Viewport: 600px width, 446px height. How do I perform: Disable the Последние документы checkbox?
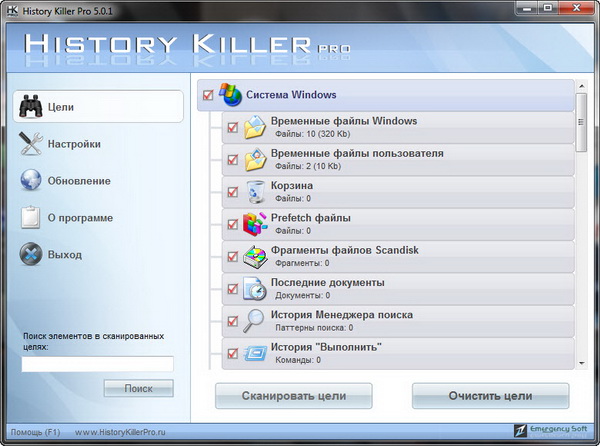tap(233, 289)
